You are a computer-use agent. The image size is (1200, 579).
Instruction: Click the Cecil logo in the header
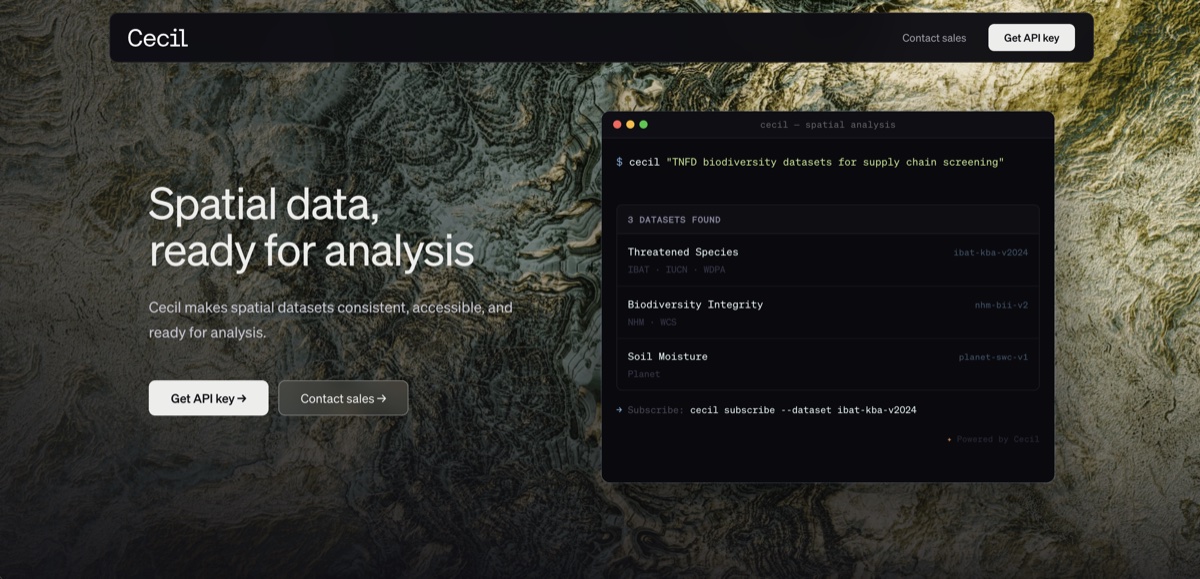158,38
